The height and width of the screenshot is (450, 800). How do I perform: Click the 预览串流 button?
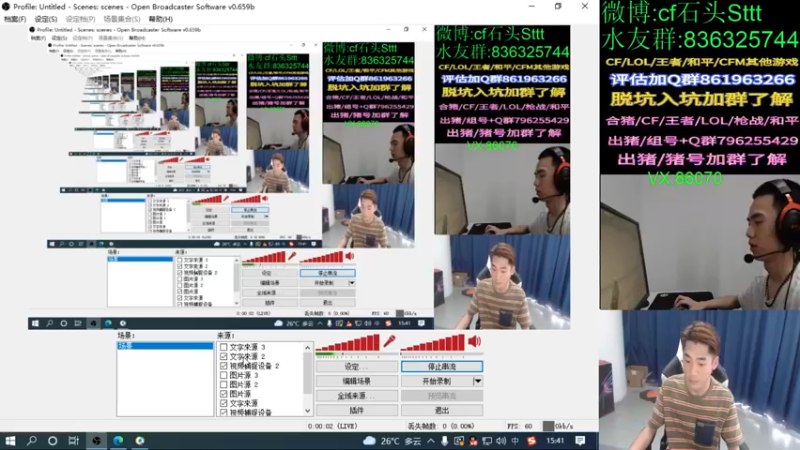(x=442, y=396)
